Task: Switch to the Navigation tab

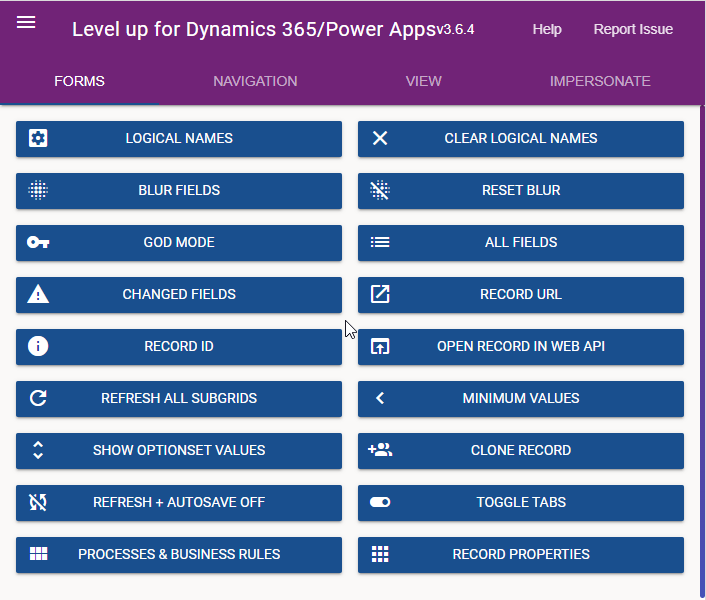Action: coord(255,81)
